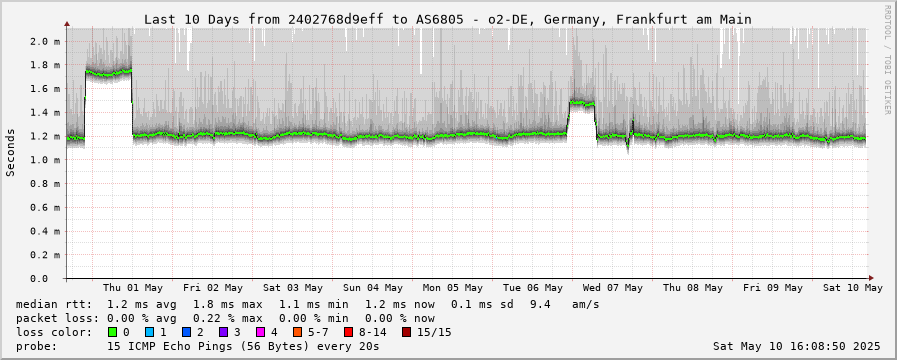Click the '1.2 ms now' median rtt value

[399, 304]
